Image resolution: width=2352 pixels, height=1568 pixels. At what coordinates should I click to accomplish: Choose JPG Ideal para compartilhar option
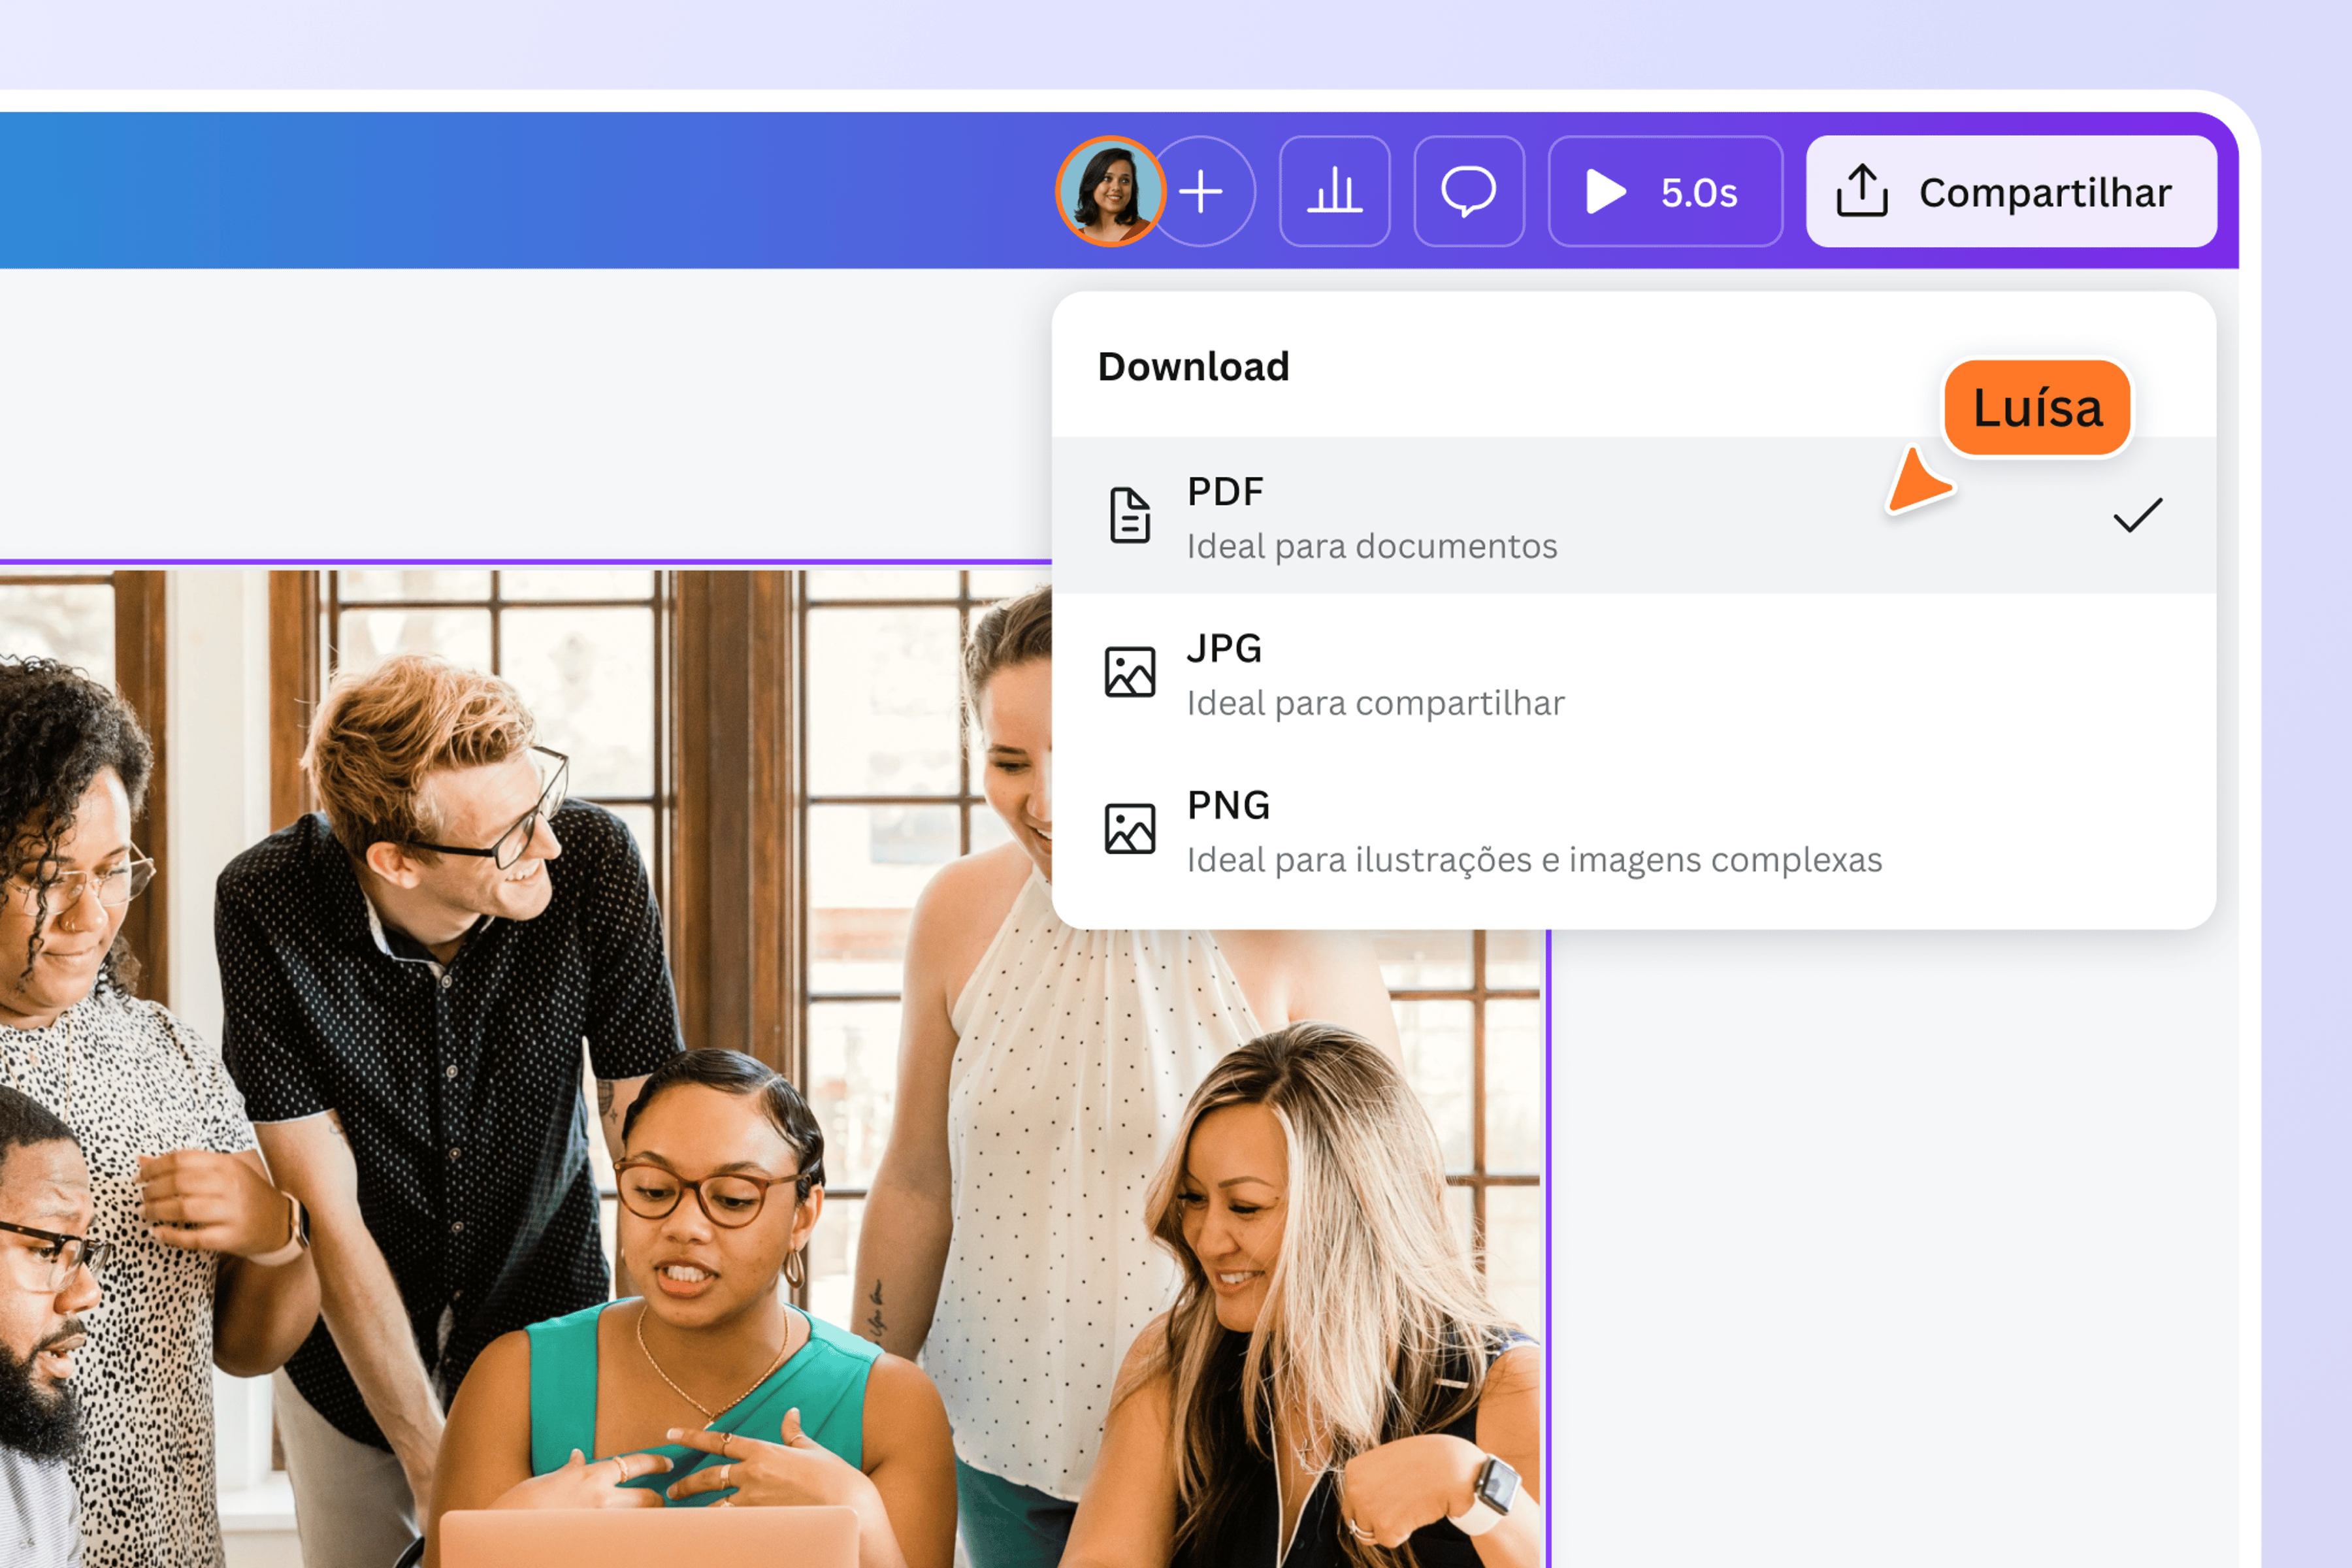[x=1634, y=672]
